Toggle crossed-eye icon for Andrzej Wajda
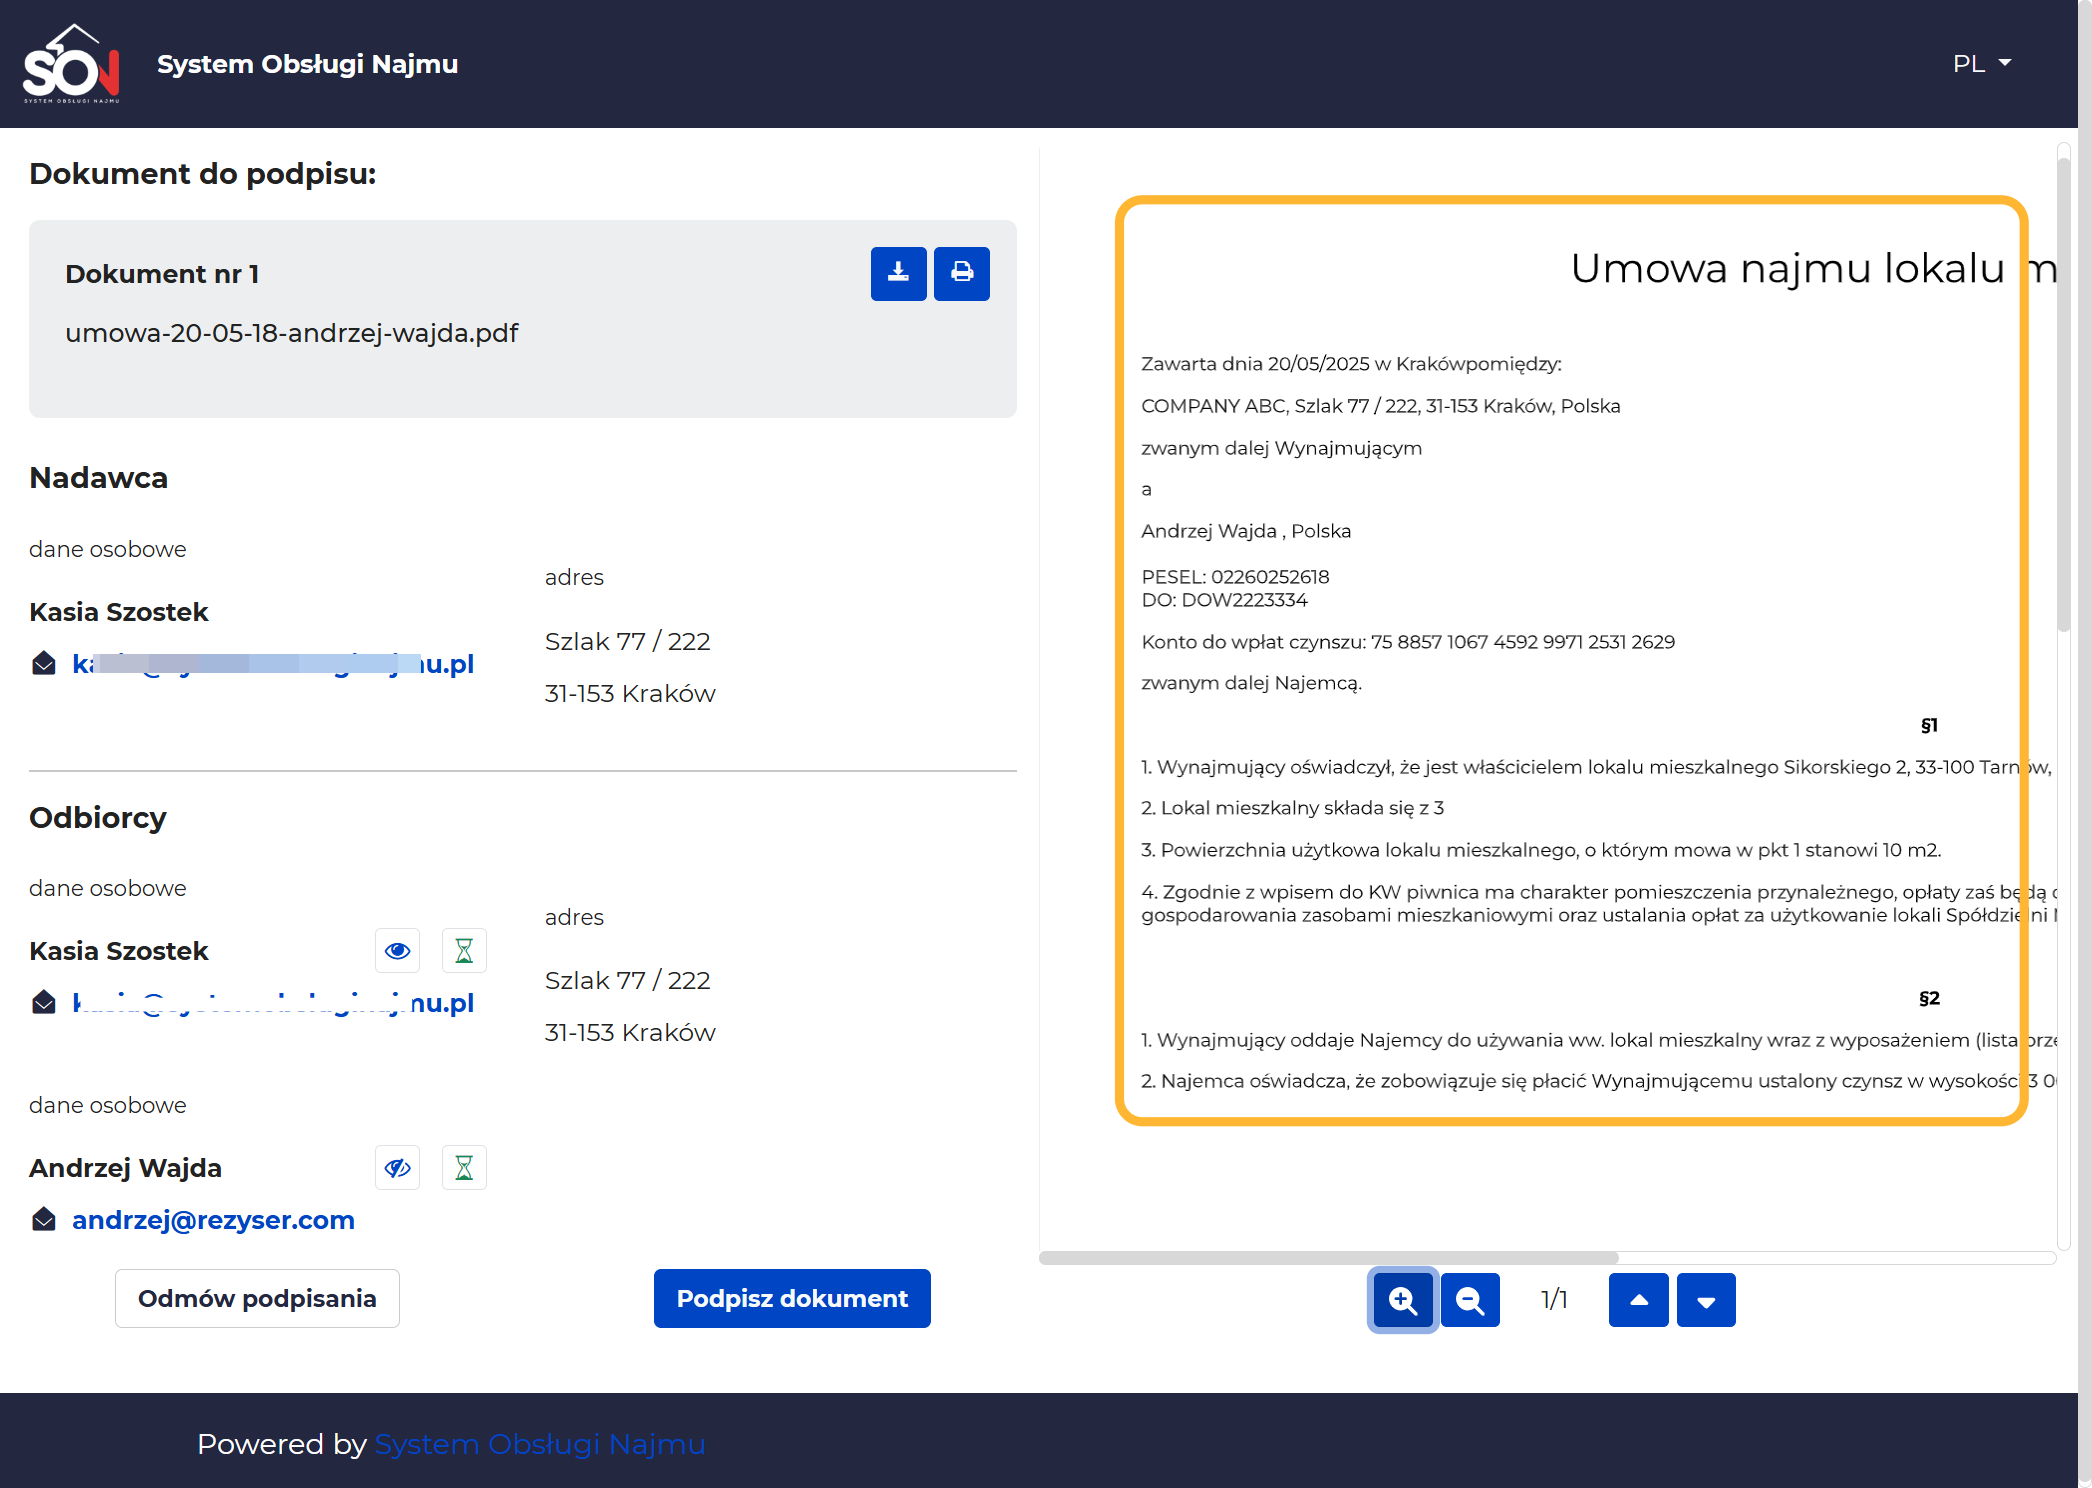2092x1488 pixels. (x=397, y=1168)
